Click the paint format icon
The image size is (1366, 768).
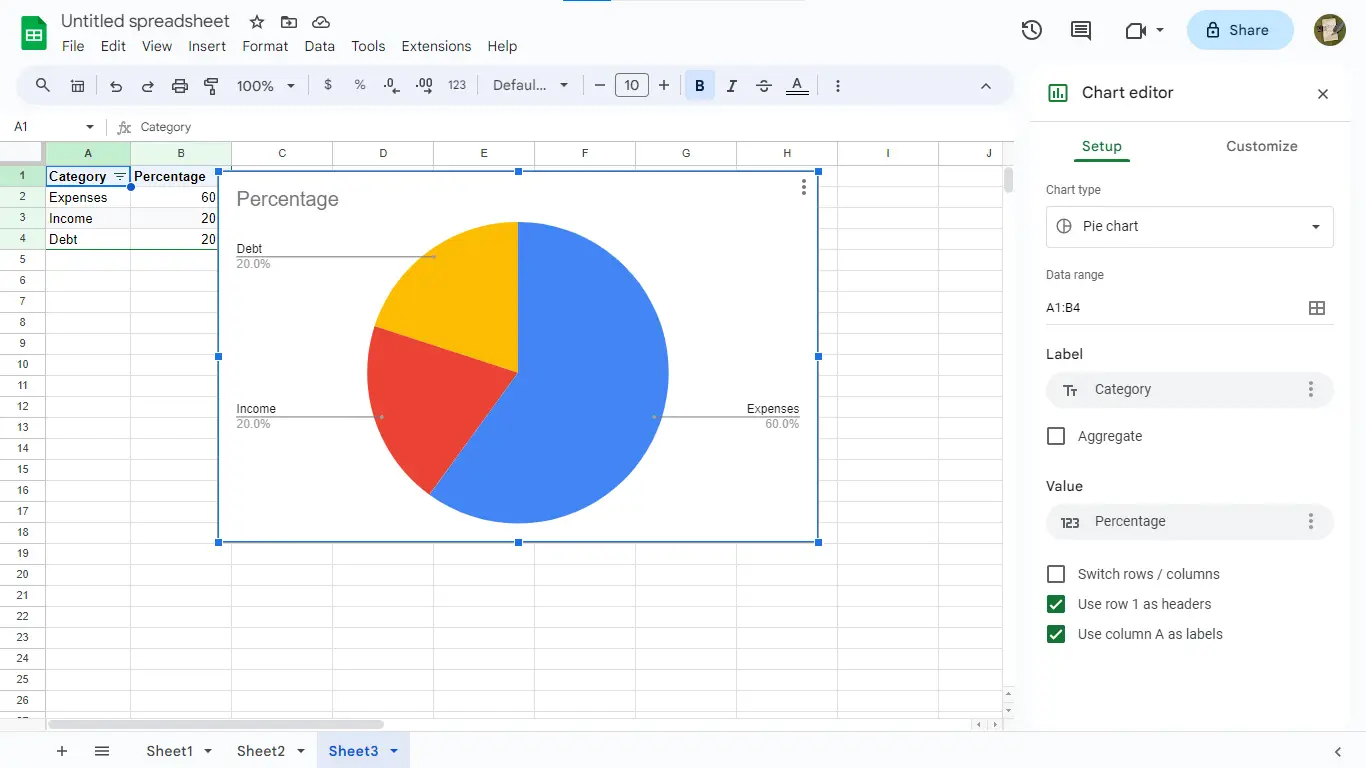click(211, 86)
